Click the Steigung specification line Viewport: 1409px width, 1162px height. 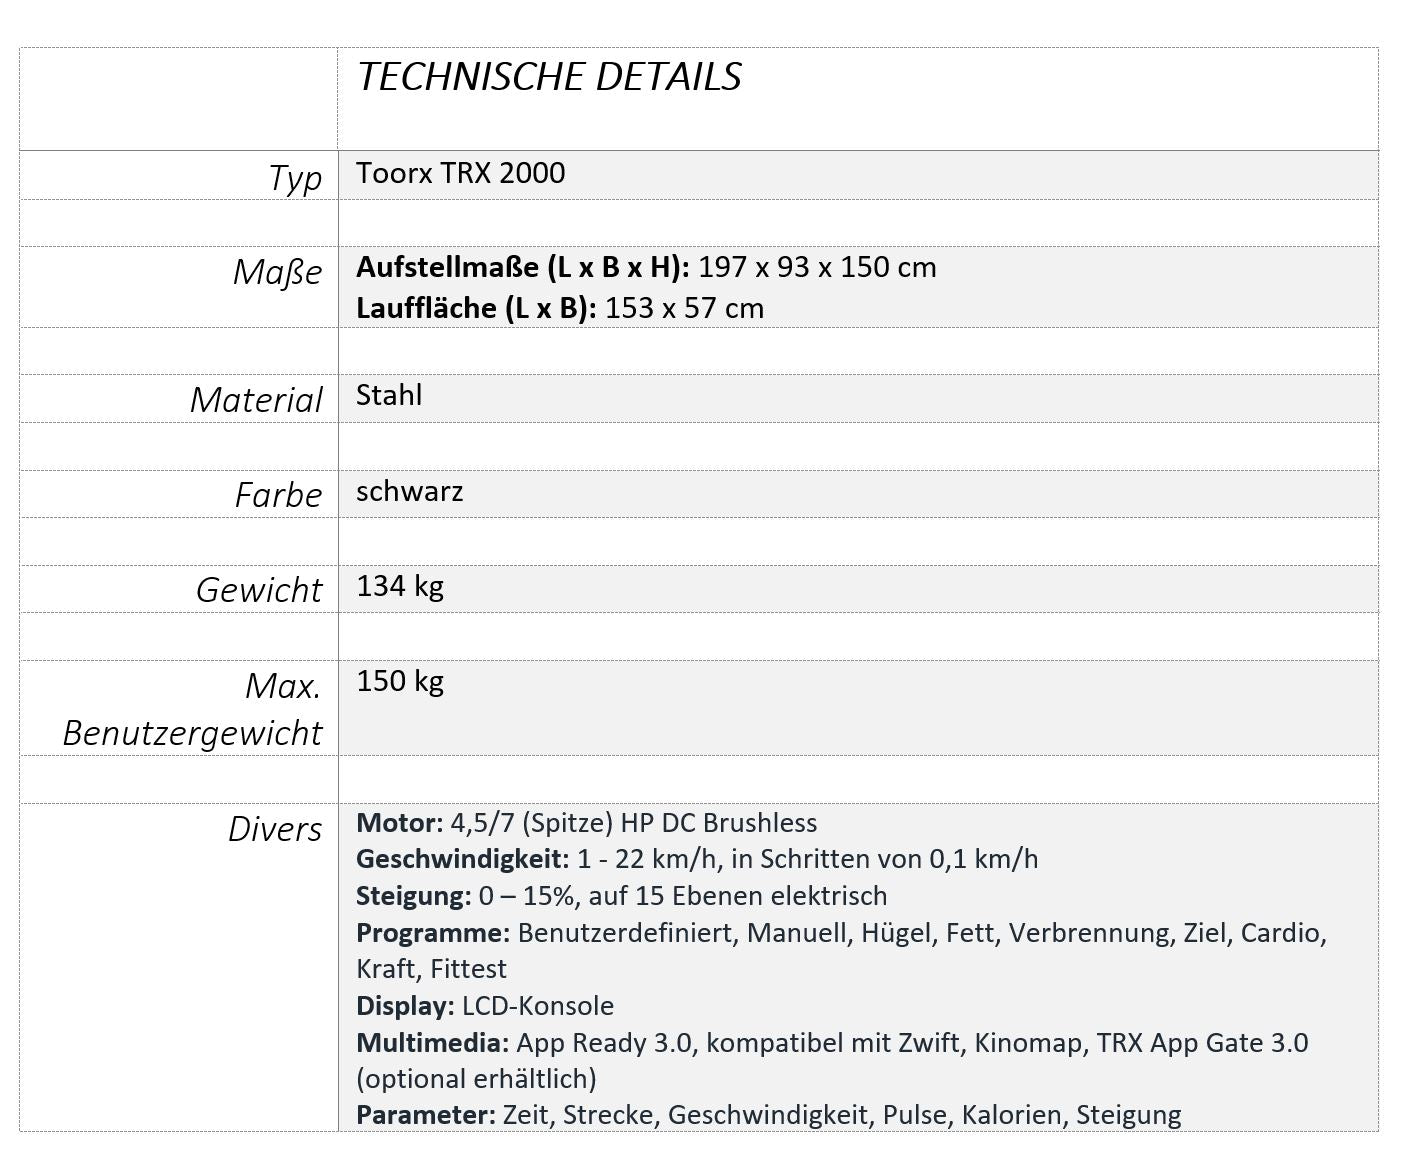622,896
